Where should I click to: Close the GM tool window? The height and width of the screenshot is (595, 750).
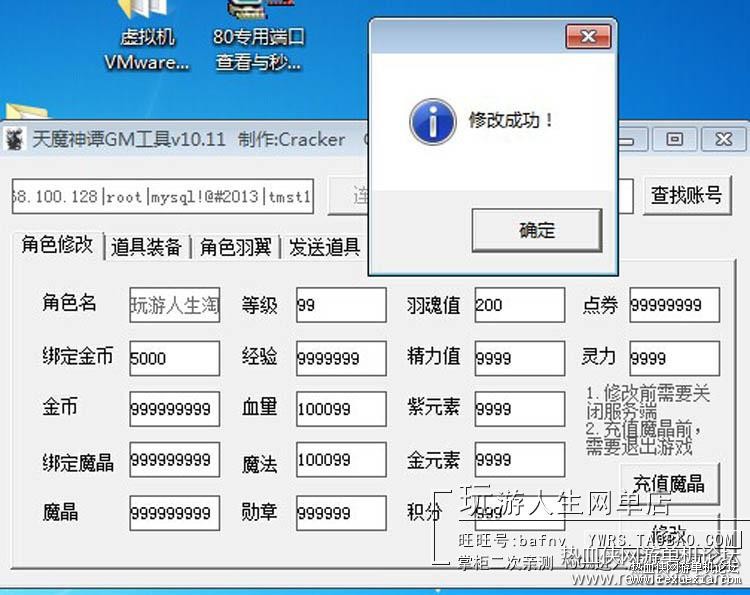pos(724,139)
